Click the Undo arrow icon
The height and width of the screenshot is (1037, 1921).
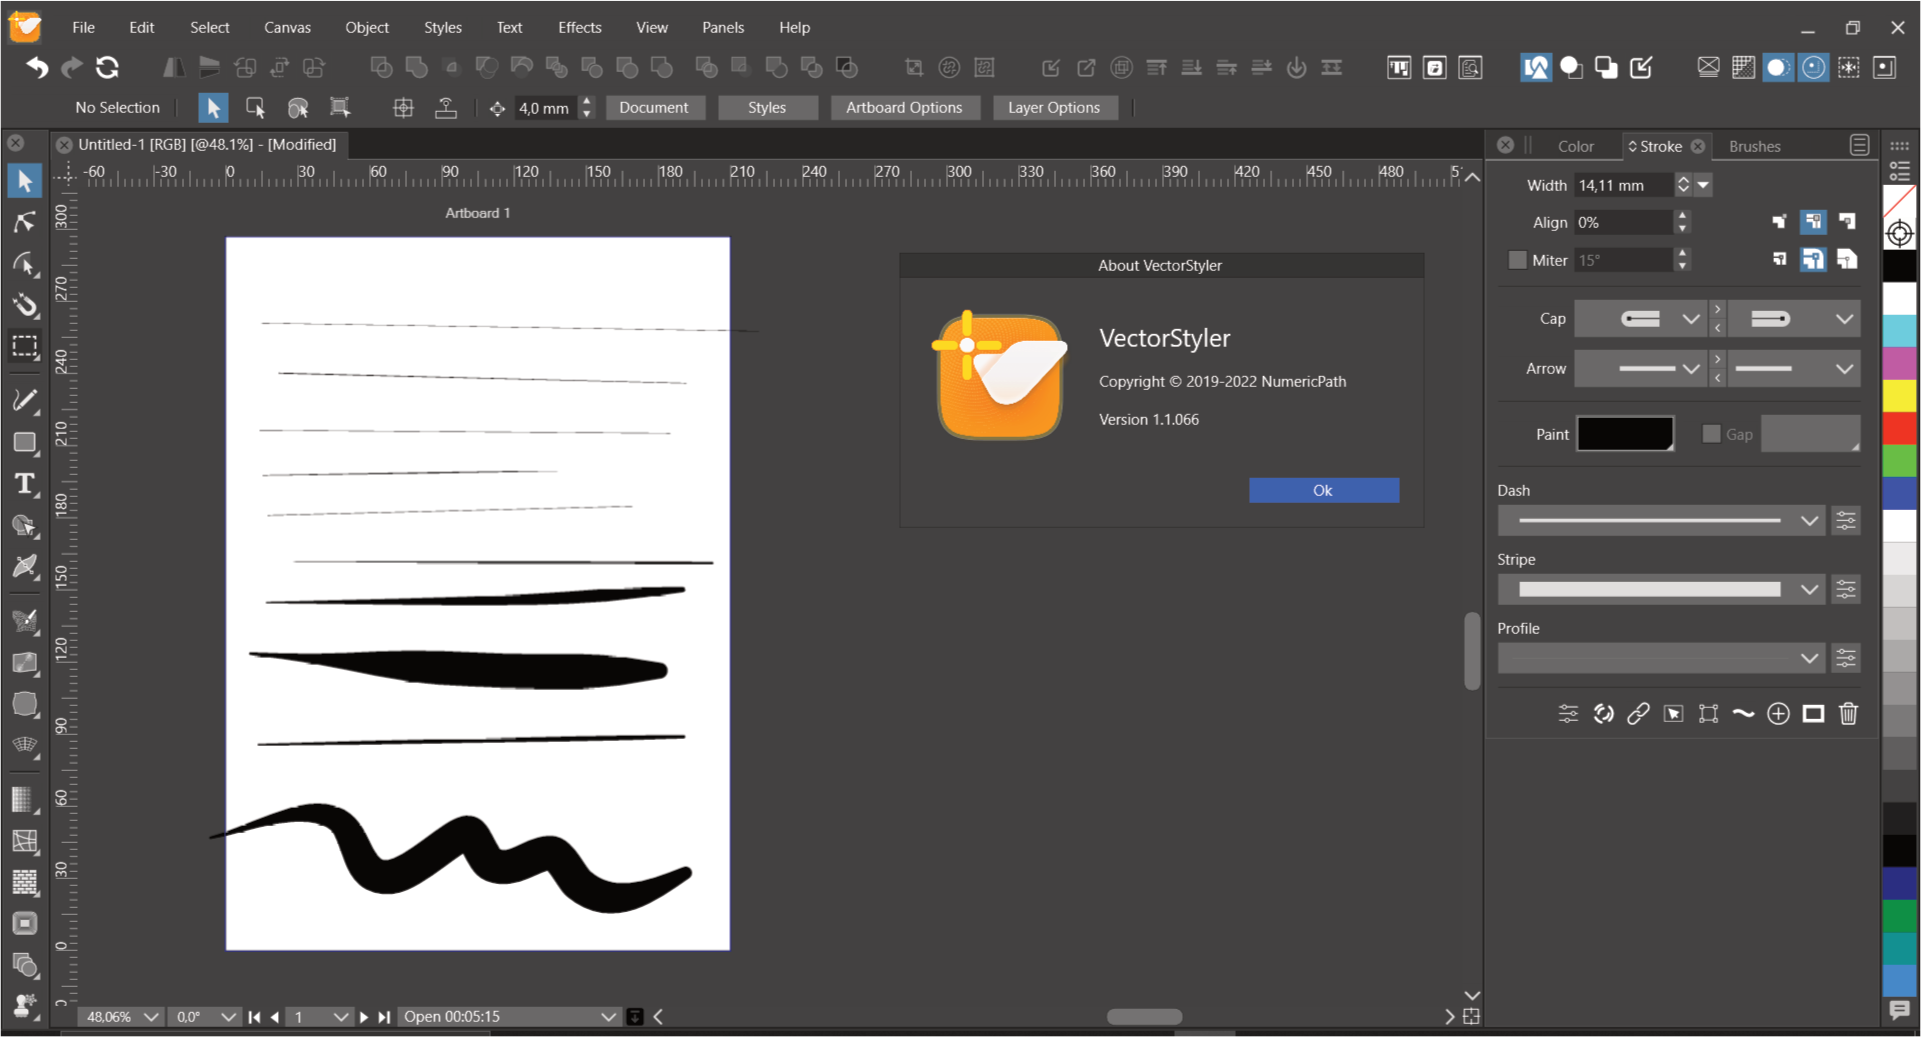click(x=37, y=68)
